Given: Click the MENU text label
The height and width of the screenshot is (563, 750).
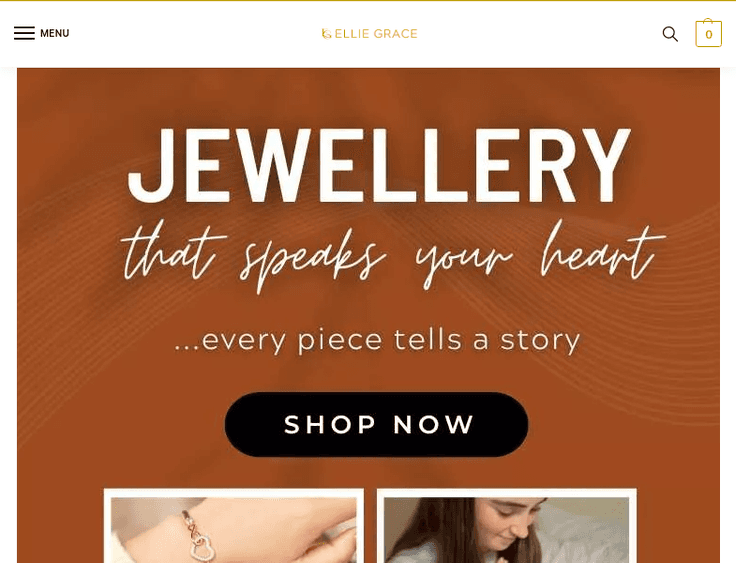Looking at the screenshot, I should [55, 33].
